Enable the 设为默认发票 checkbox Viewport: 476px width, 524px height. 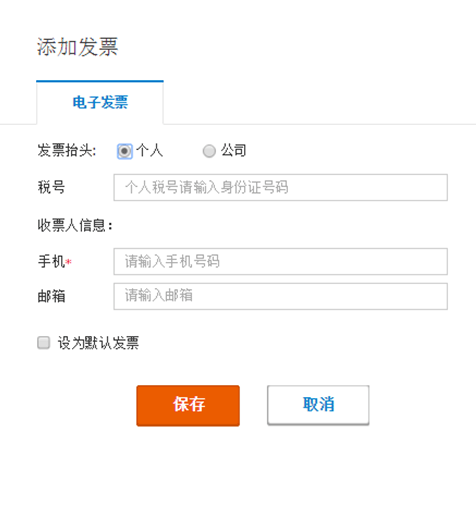click(43, 343)
